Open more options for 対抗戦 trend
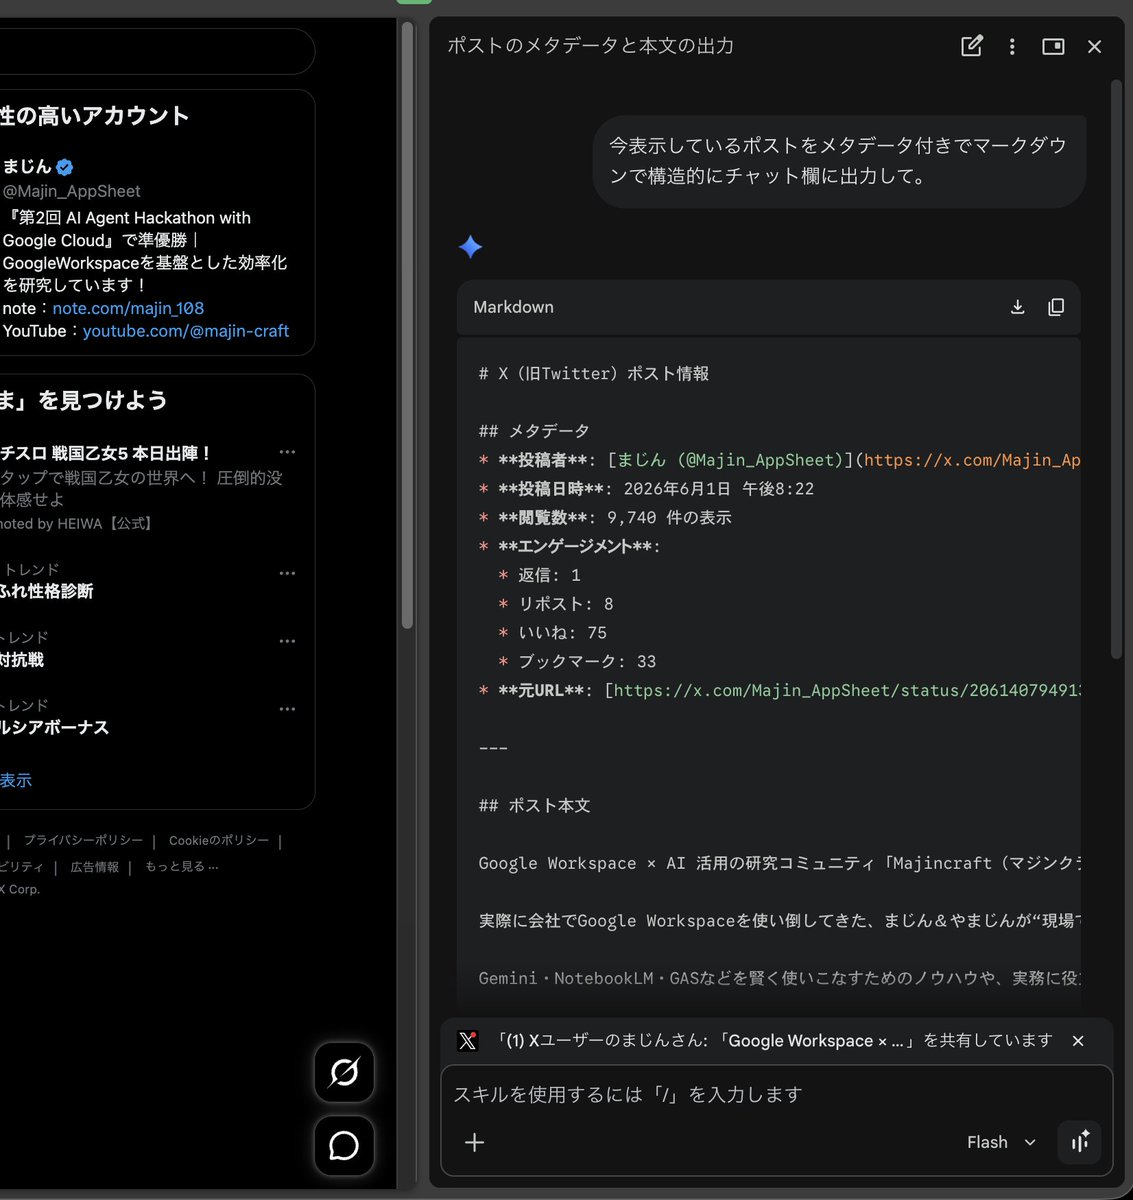 [287, 641]
